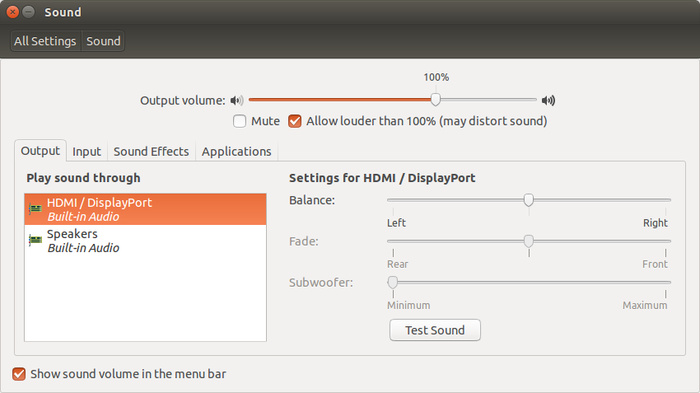
Task: Click the HDMI / DisplayPort sound card icon
Action: 35,209
